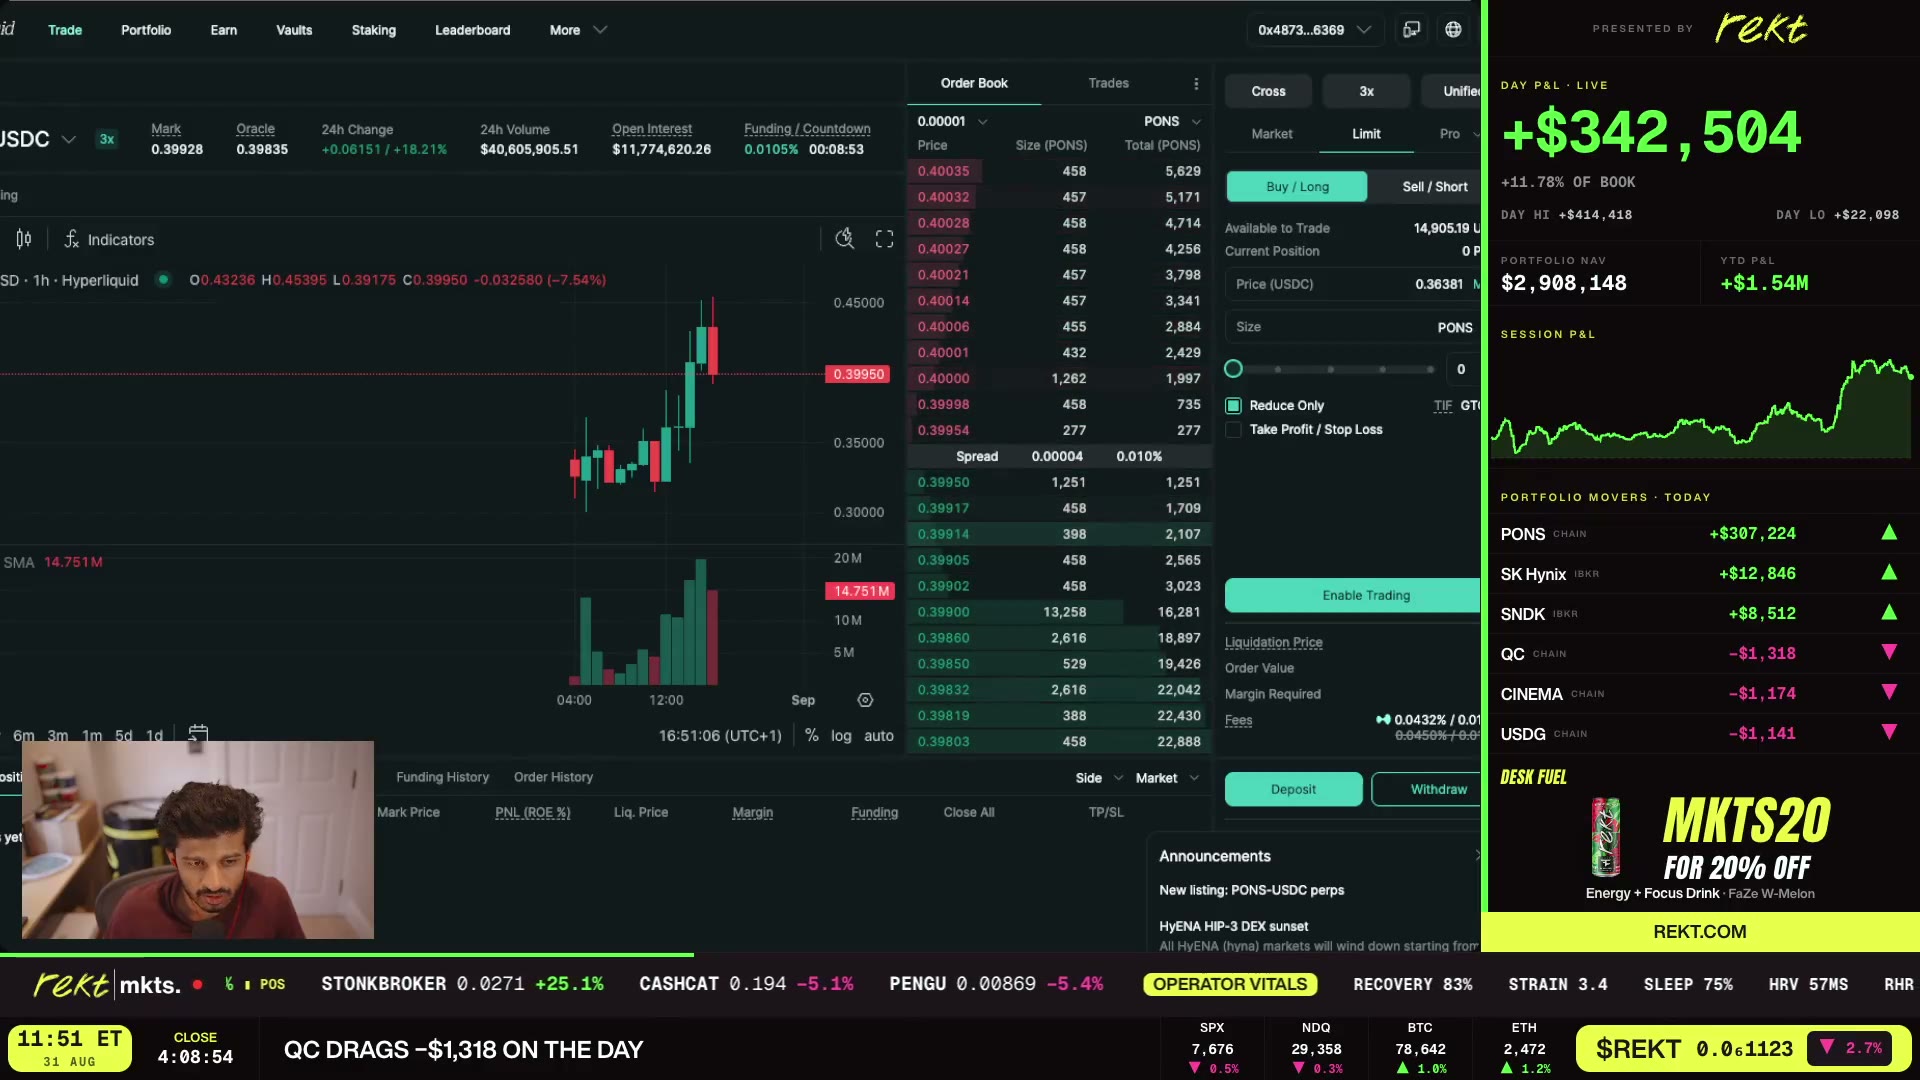
Task: Open order book three-dot options menu
Action: pos(1196,83)
